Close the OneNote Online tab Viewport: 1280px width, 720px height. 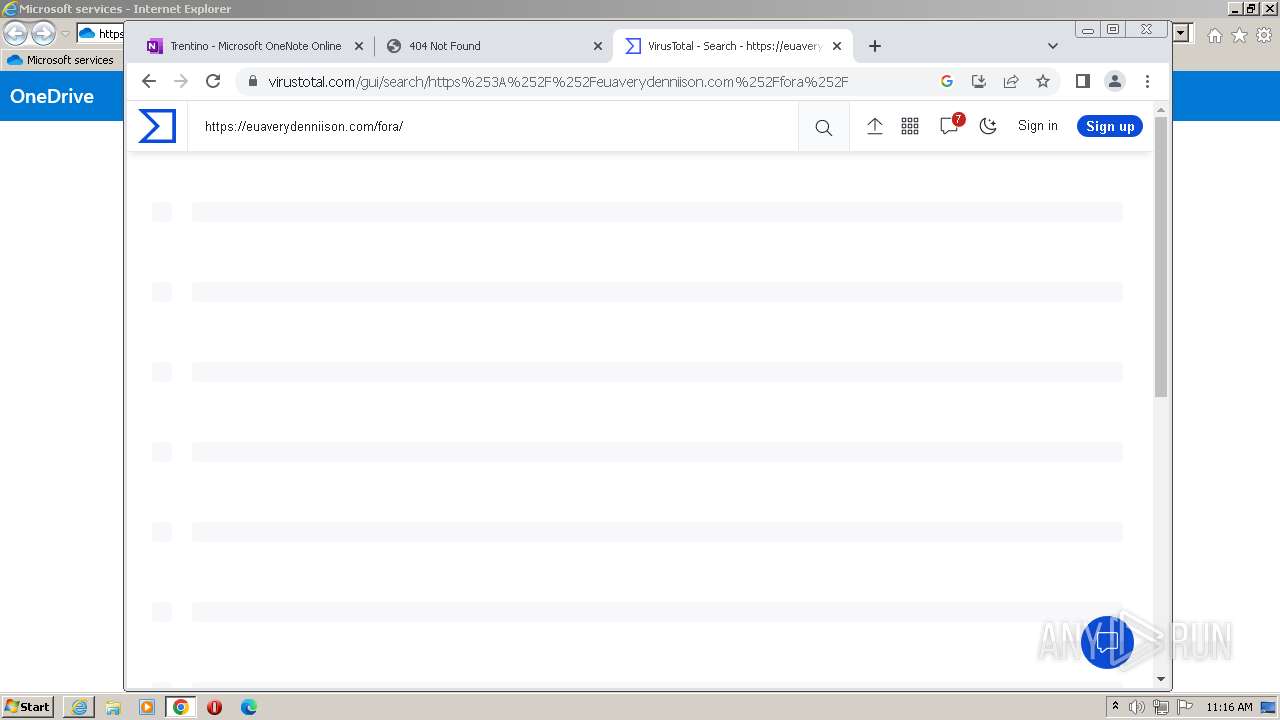[x=359, y=46]
